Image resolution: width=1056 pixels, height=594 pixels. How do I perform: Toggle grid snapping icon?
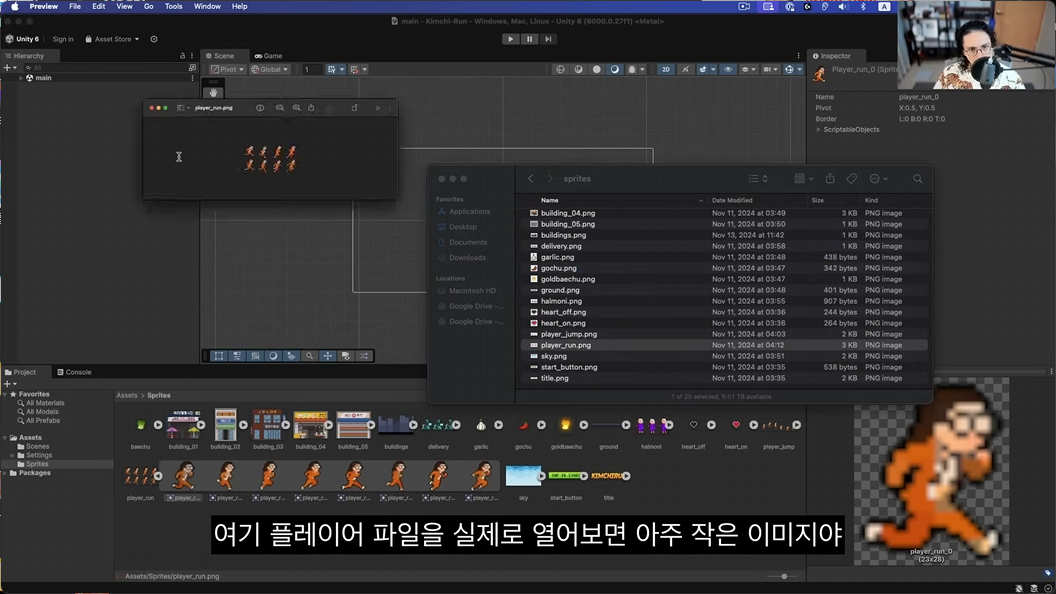[331, 69]
